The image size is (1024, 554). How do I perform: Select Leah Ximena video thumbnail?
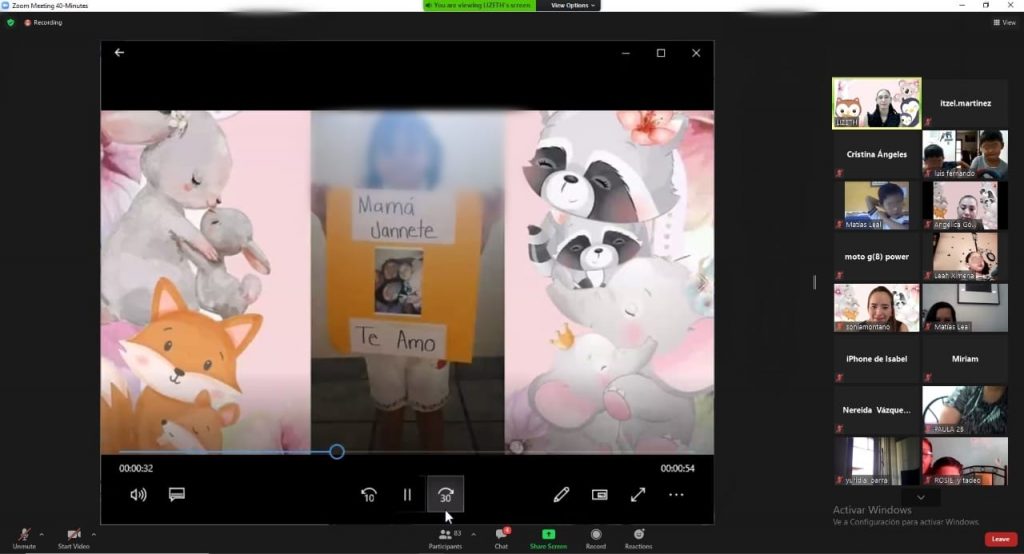pos(965,256)
